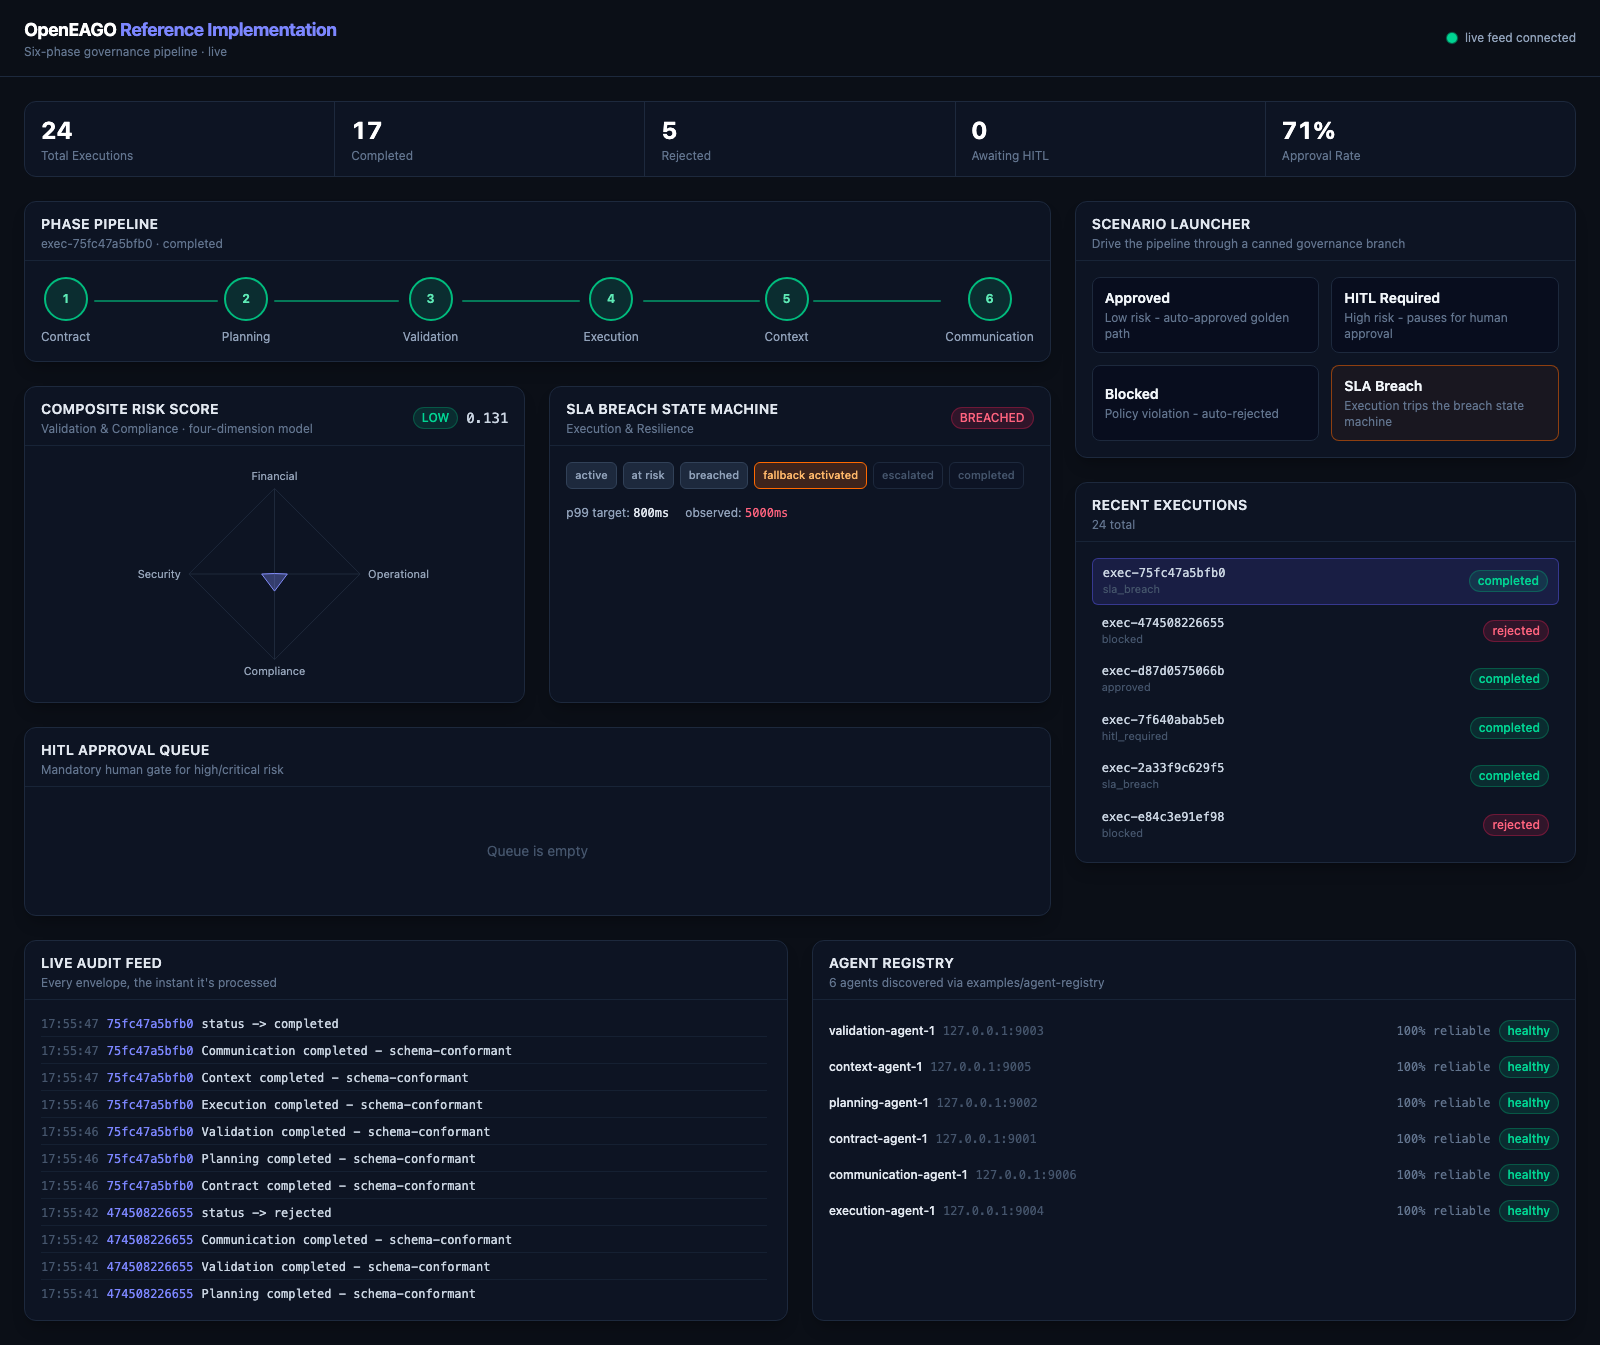Click the Operational radar axis label
This screenshot has width=1600, height=1345.
(x=398, y=574)
